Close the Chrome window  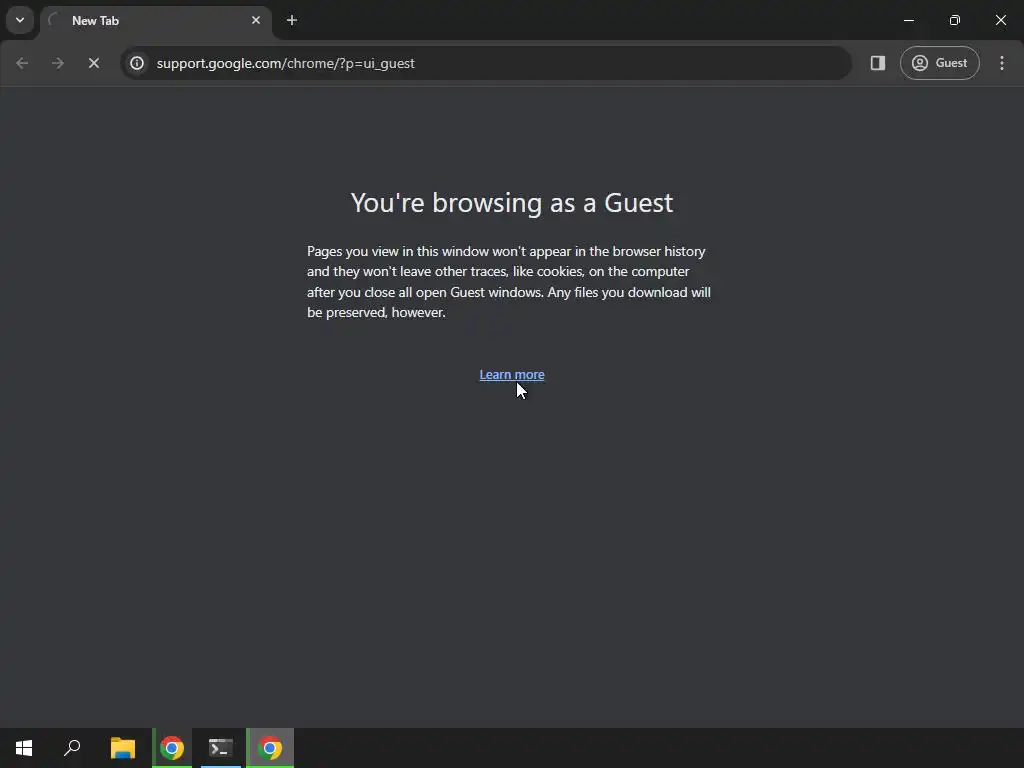(x=1000, y=20)
